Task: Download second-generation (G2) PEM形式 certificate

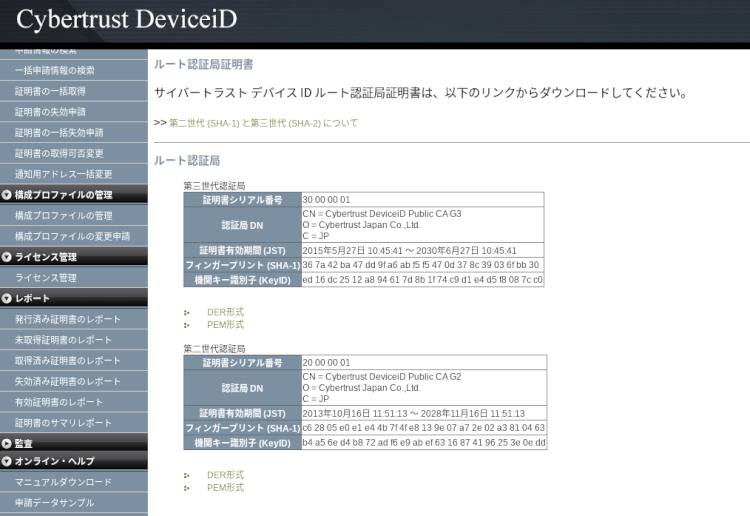Action: (x=225, y=487)
